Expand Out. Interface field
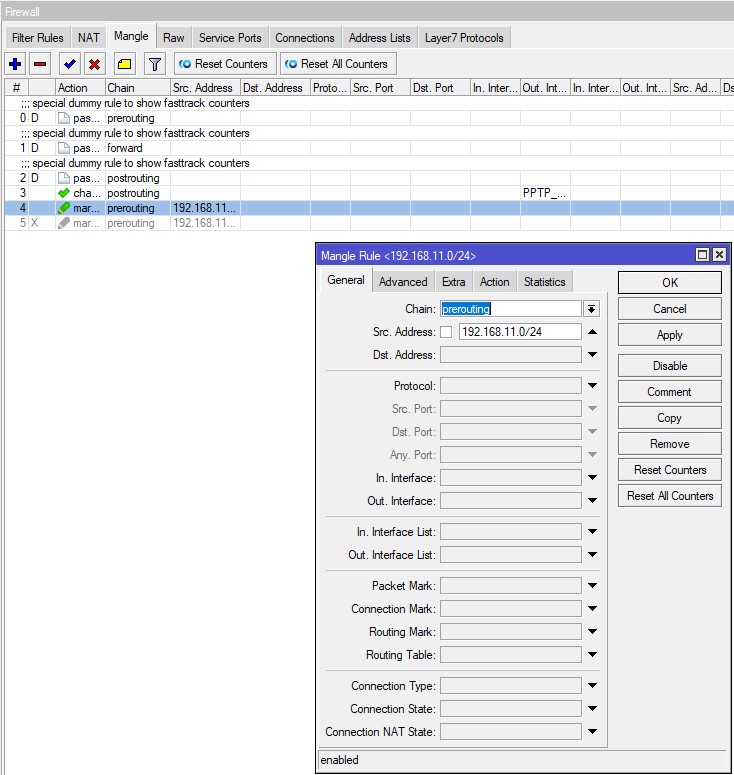 [592, 501]
